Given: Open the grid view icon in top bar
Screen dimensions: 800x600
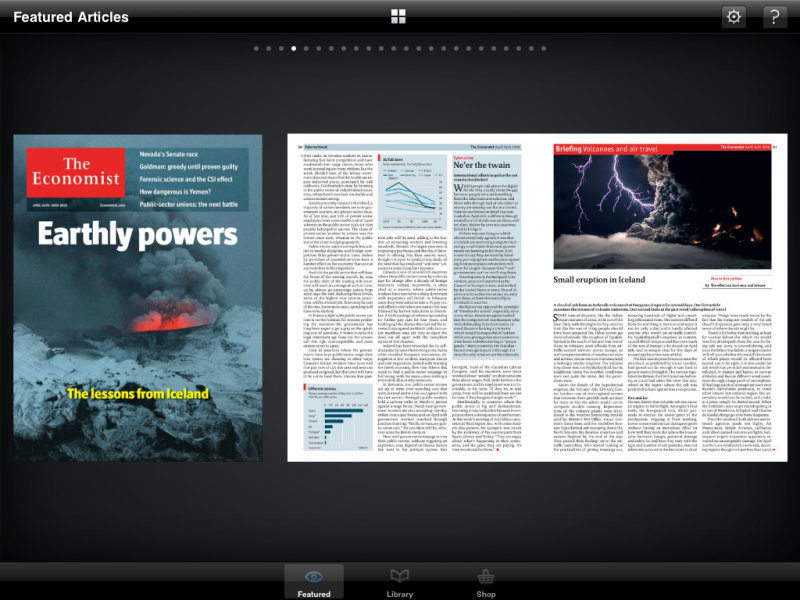Looking at the screenshot, I should point(398,17).
